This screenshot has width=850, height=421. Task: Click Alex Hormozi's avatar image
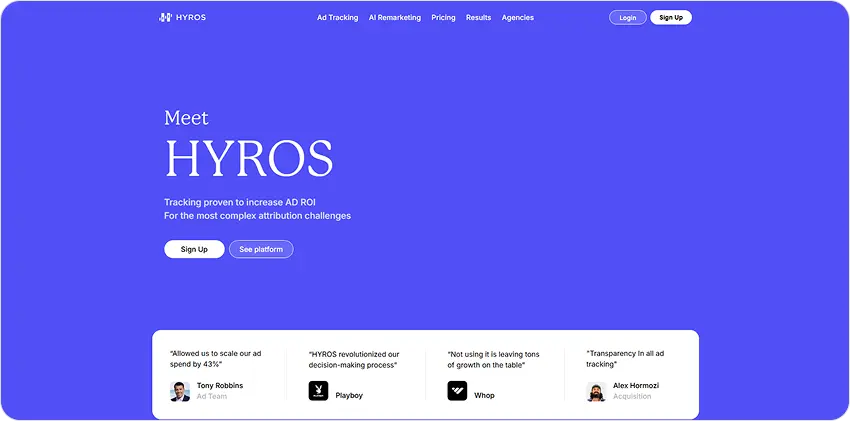596,391
